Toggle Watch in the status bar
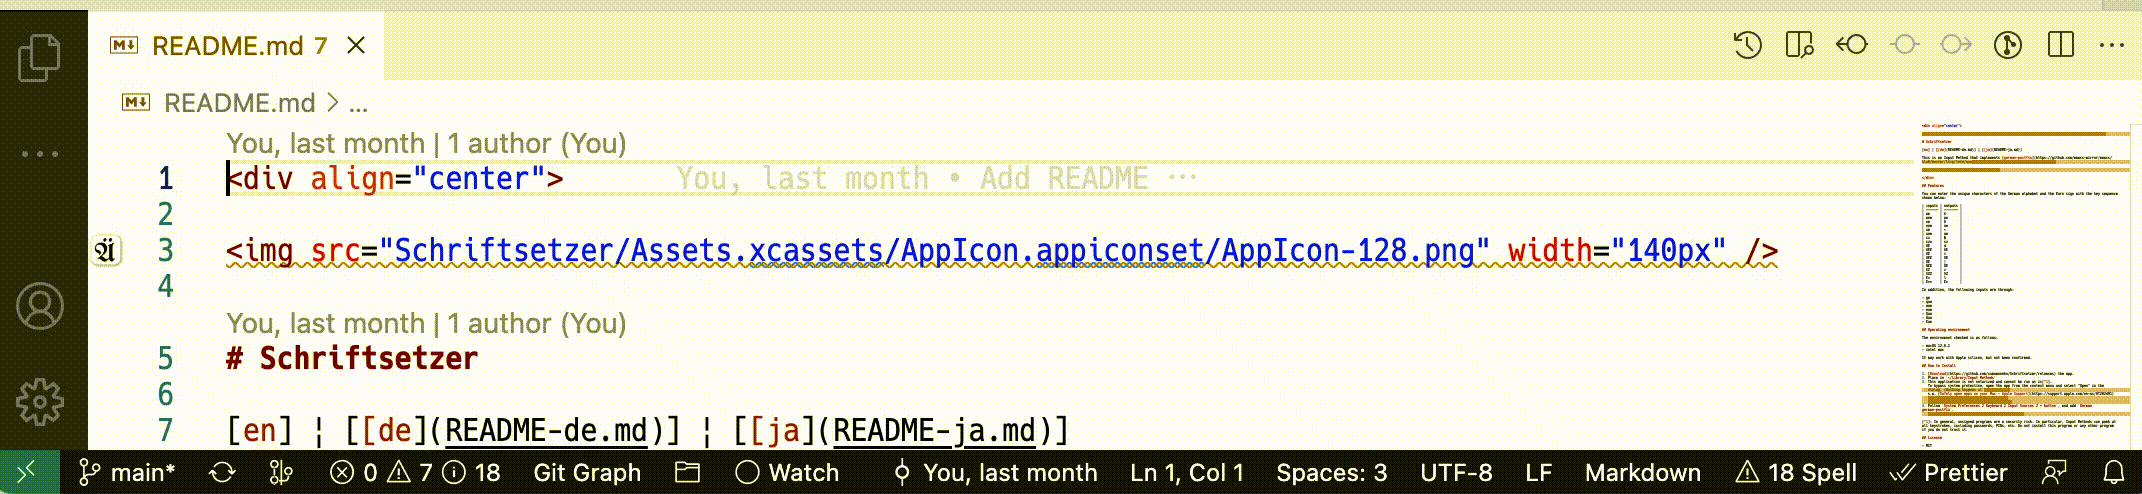 click(787, 472)
